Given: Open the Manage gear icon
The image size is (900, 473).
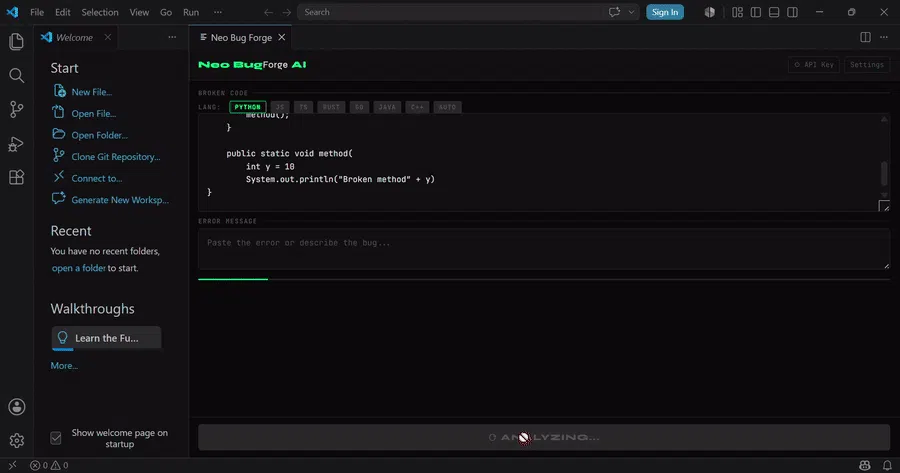Looking at the screenshot, I should tap(17, 440).
